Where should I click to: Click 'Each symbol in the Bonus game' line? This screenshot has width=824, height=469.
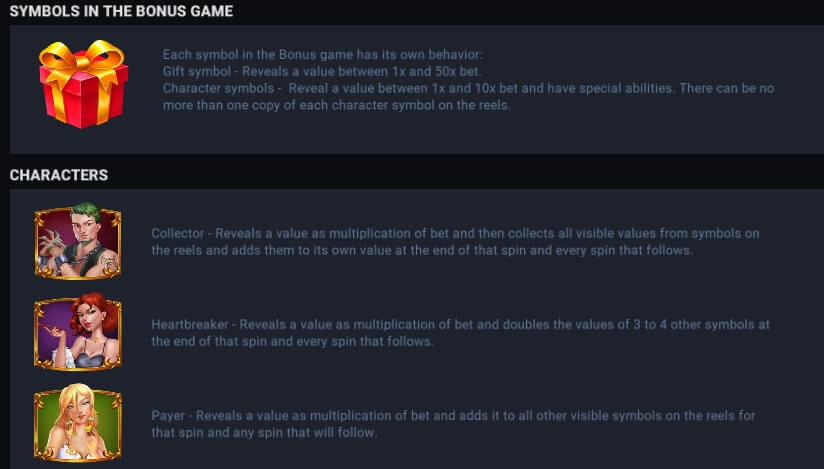click(322, 54)
